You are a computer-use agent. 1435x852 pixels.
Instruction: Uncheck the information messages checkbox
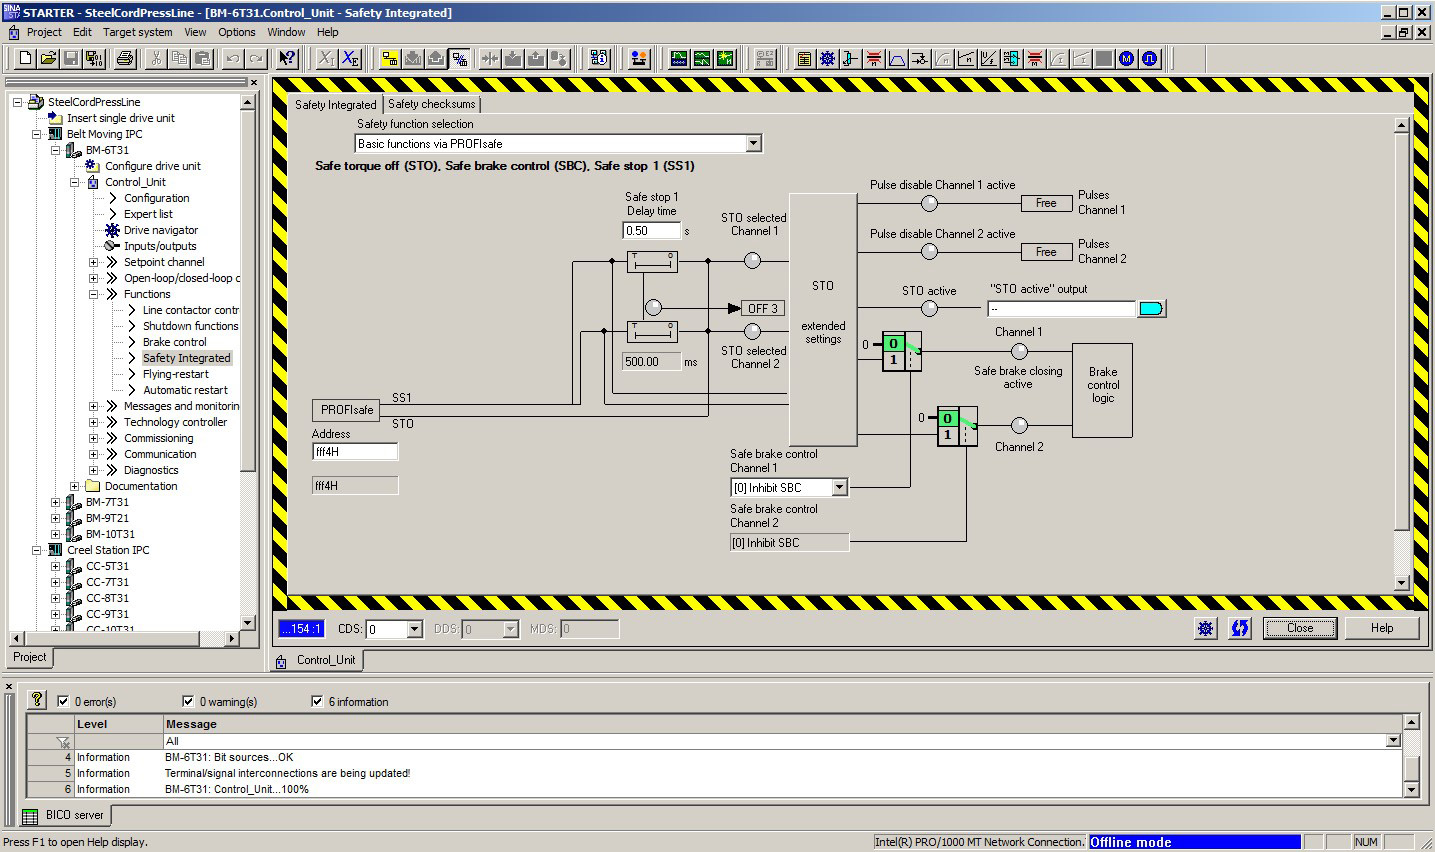(x=317, y=702)
